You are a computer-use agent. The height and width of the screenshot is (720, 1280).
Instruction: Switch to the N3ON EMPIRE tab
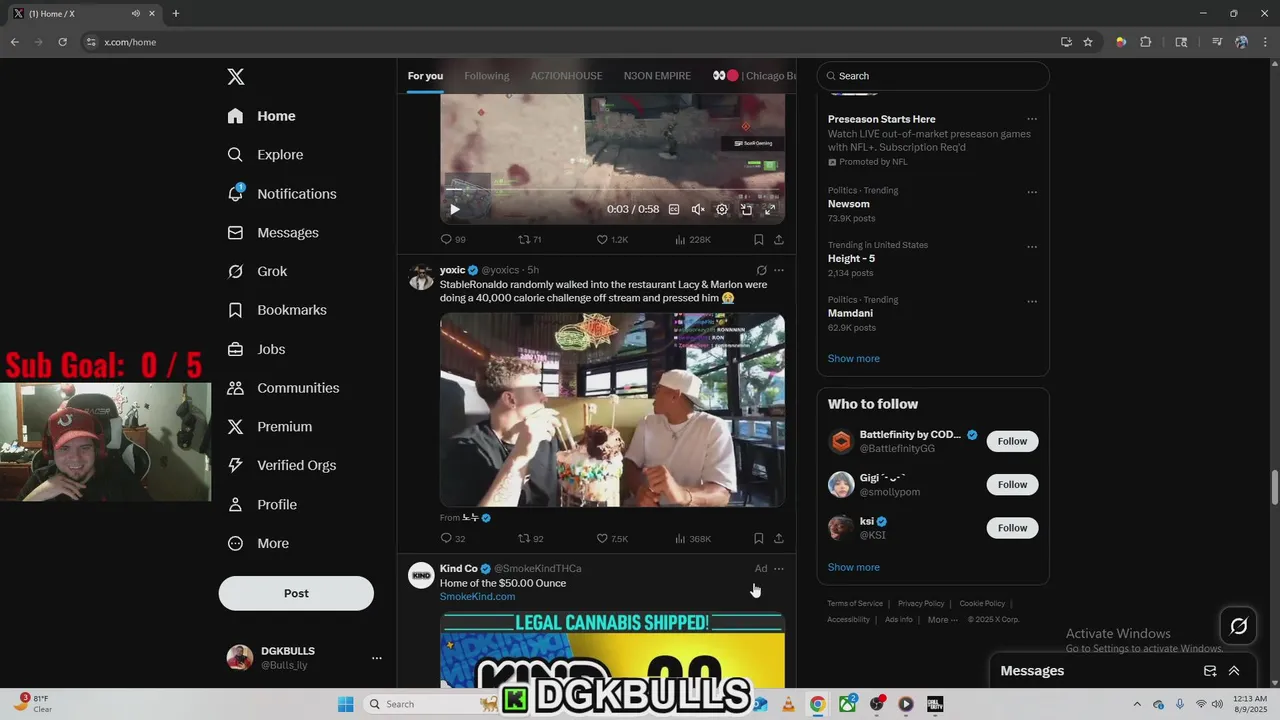pos(657,76)
